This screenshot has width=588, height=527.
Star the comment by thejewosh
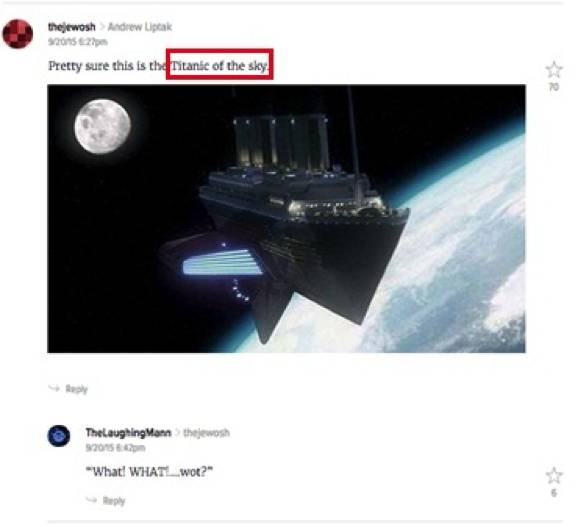point(554,70)
